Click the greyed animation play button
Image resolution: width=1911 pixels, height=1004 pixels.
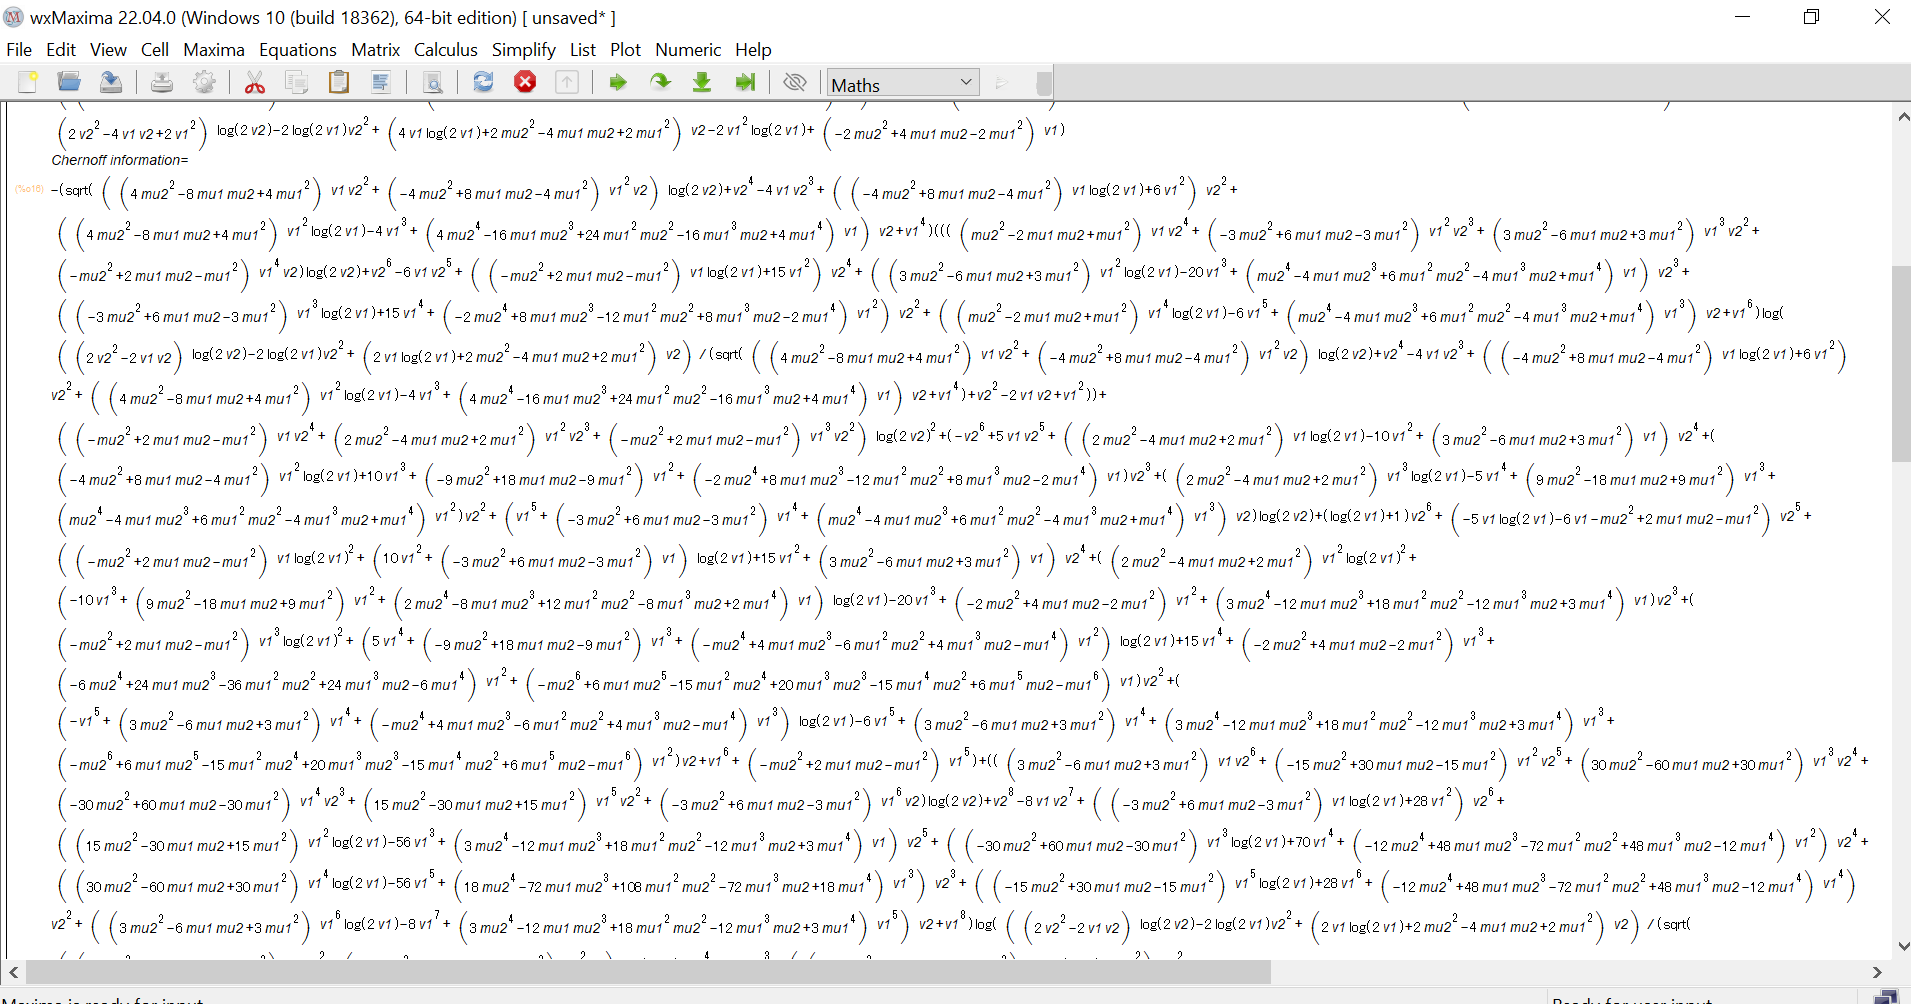[x=1000, y=83]
